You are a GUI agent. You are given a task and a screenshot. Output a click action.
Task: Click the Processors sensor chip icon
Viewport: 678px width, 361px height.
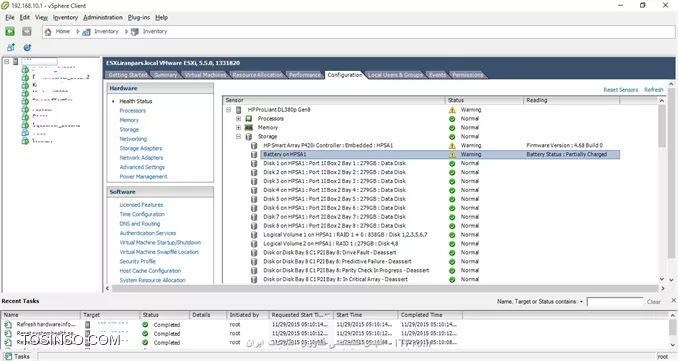coord(249,118)
